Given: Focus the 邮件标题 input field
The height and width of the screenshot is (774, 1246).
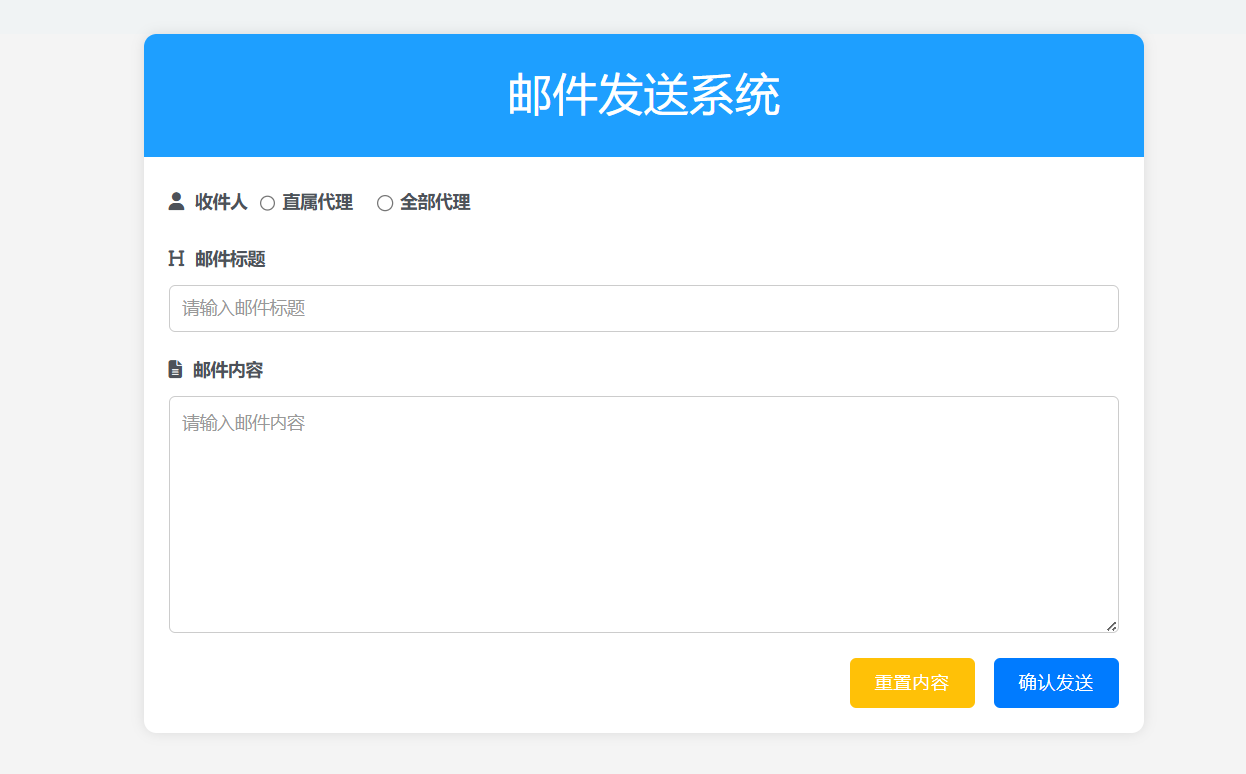Looking at the screenshot, I should click(x=643, y=308).
